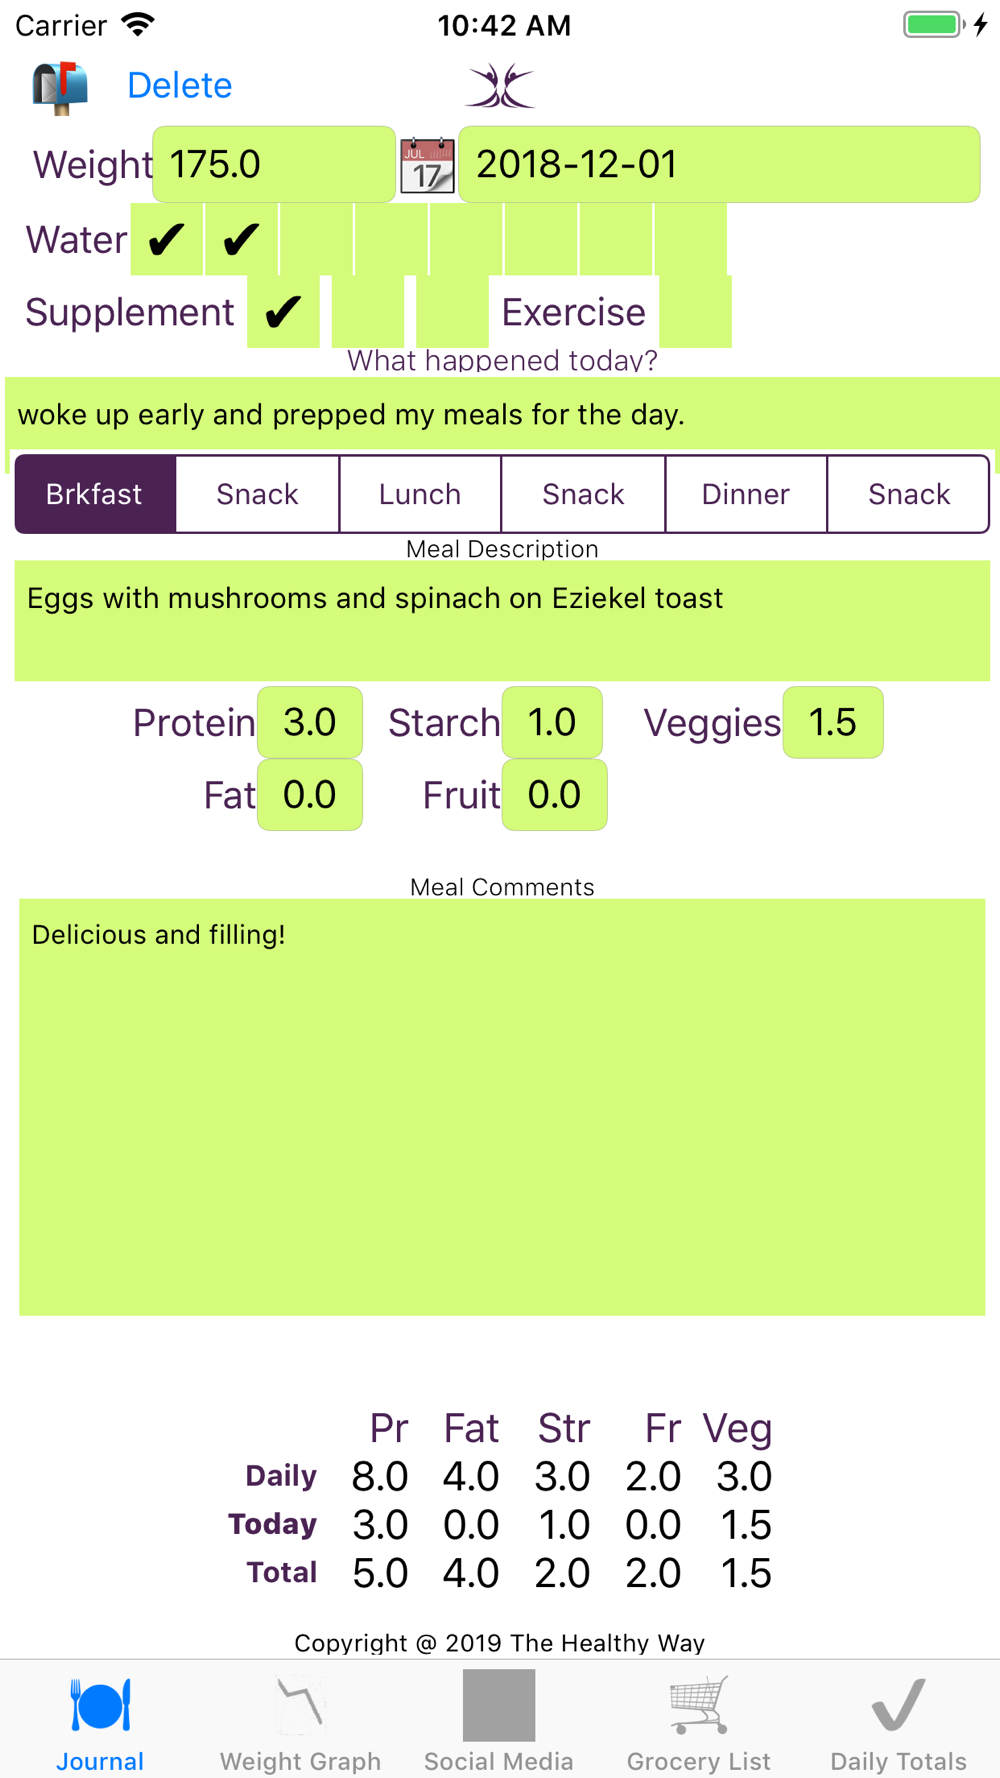
Task: Tap the Meal Comments text area
Action: tap(502, 1106)
